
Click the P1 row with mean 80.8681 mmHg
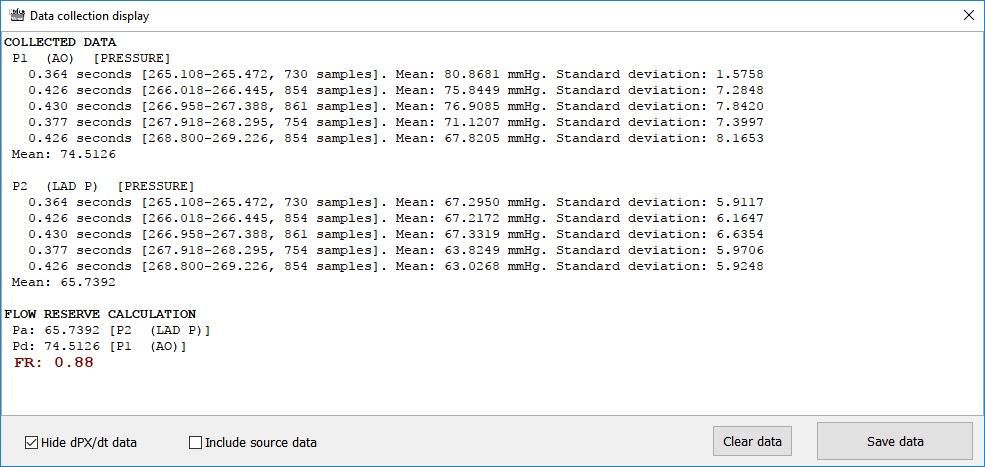(x=396, y=75)
